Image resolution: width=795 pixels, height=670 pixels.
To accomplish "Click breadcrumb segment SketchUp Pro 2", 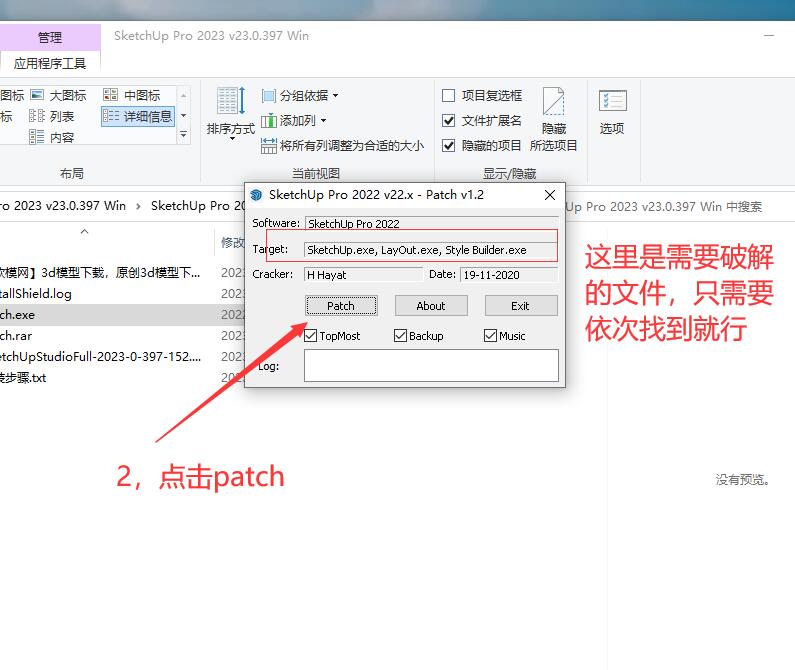I will coord(198,206).
